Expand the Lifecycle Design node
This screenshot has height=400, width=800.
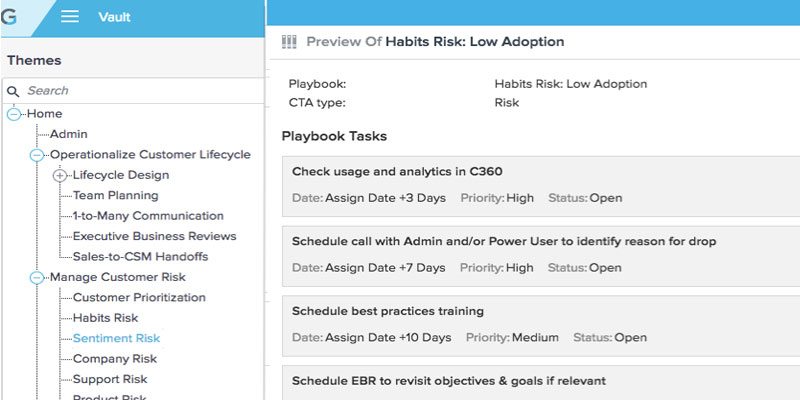point(60,175)
